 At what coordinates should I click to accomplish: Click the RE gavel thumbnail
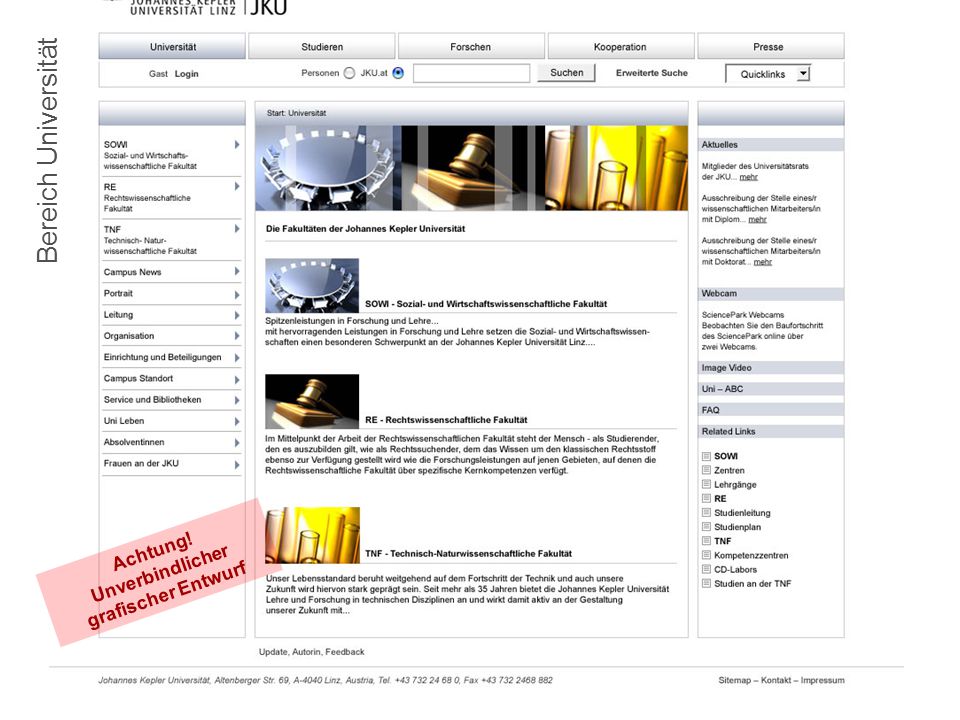point(312,402)
